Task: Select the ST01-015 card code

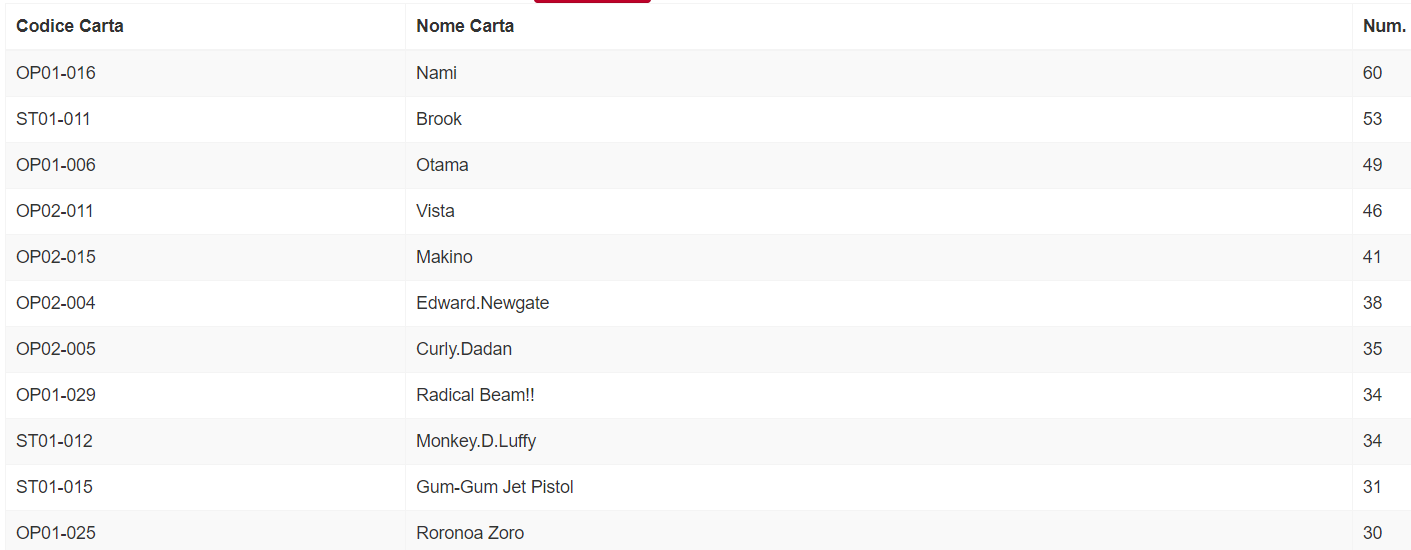Action: pyautogui.click(x=54, y=487)
